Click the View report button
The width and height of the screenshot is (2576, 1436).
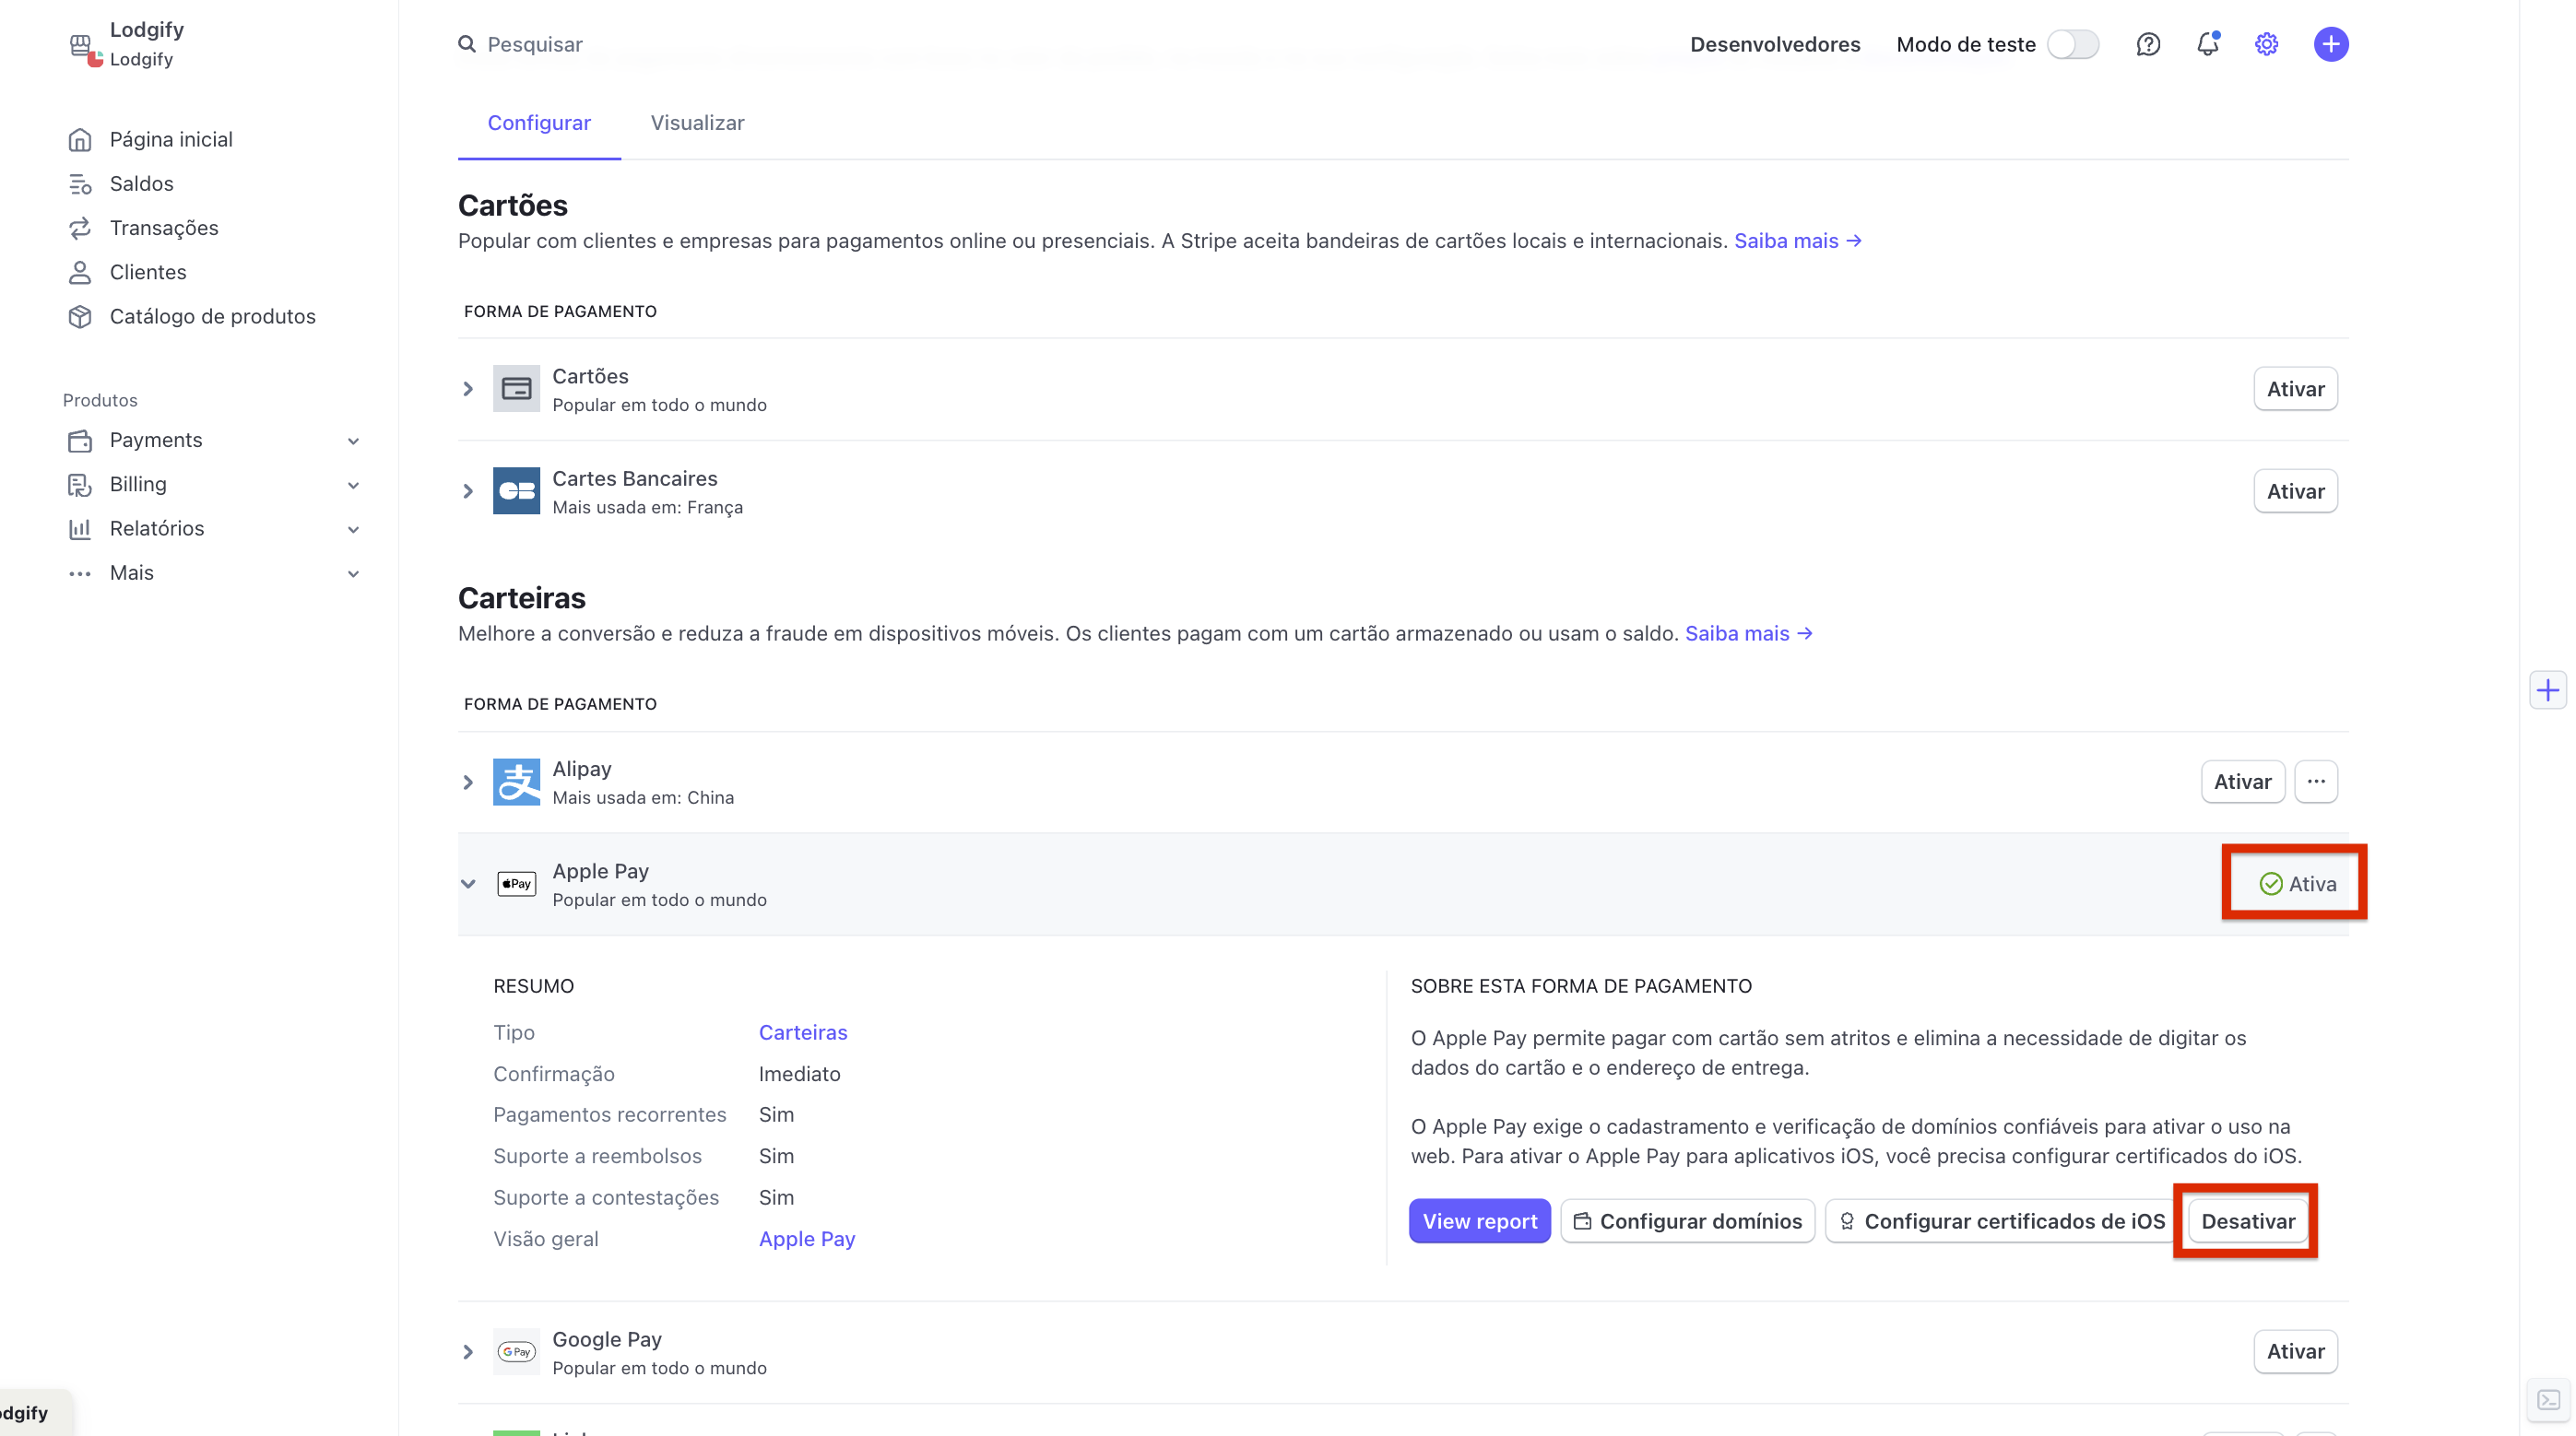(x=1479, y=1221)
